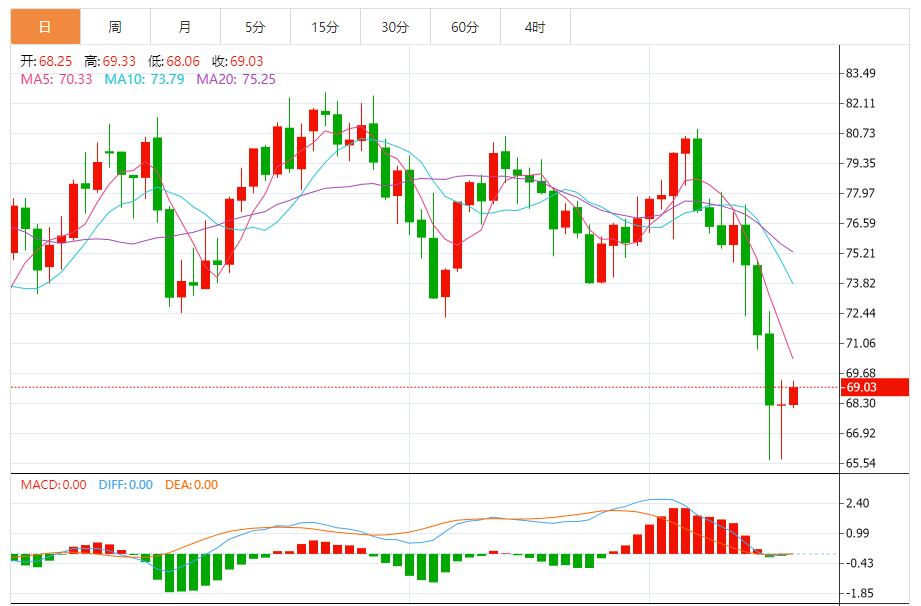Open the 4时 four-hour tab
This screenshot has height=606, width=921.
point(535,27)
